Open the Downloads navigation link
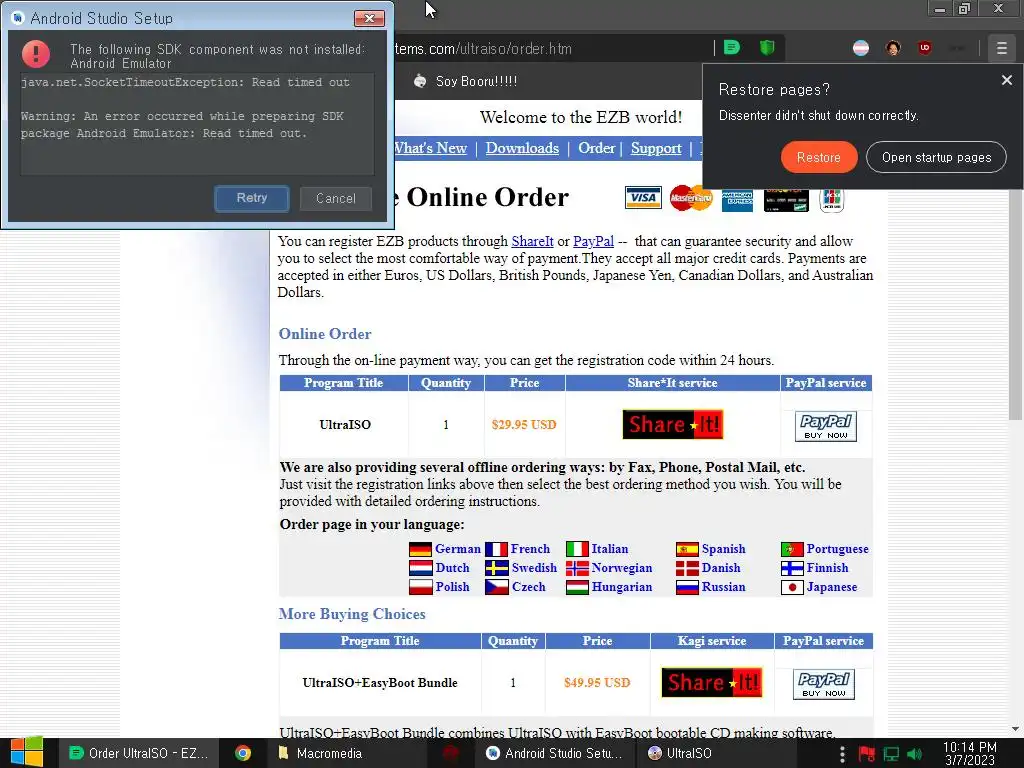Image resolution: width=1024 pixels, height=768 pixels. coord(522,148)
